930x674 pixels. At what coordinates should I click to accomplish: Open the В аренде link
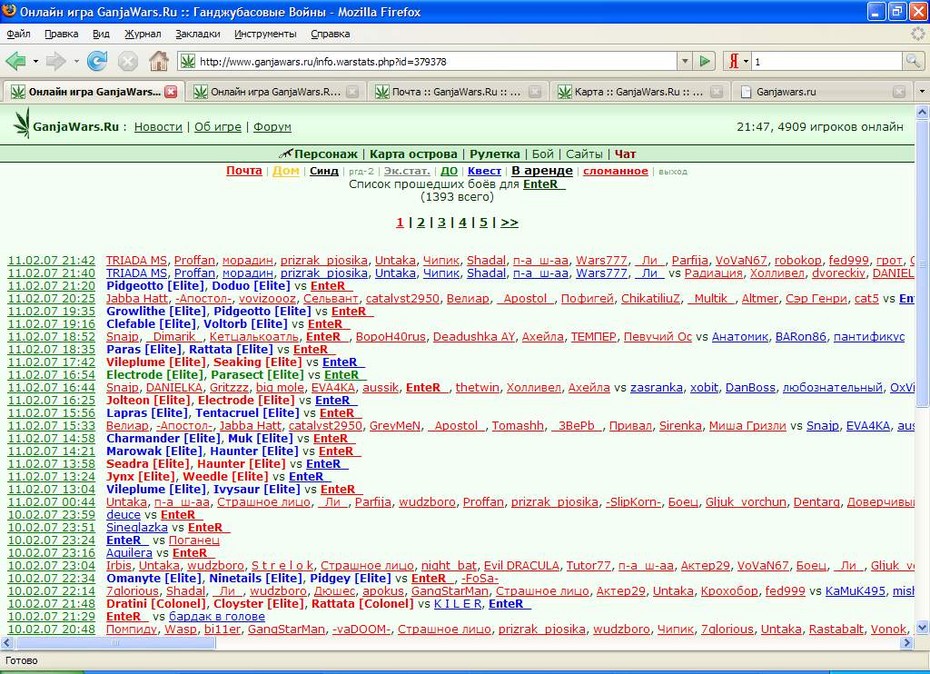542,171
